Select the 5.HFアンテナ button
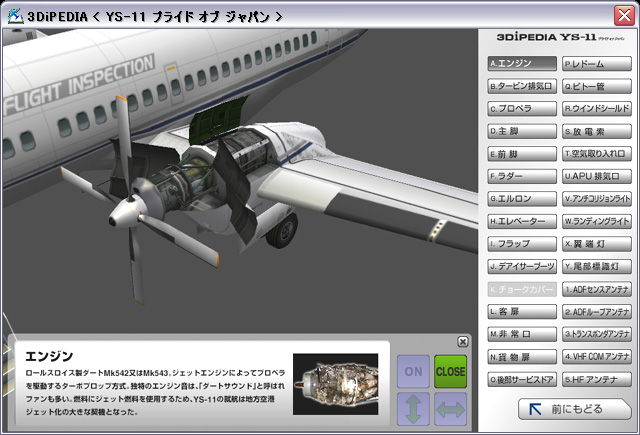The image size is (640, 435). point(597,380)
